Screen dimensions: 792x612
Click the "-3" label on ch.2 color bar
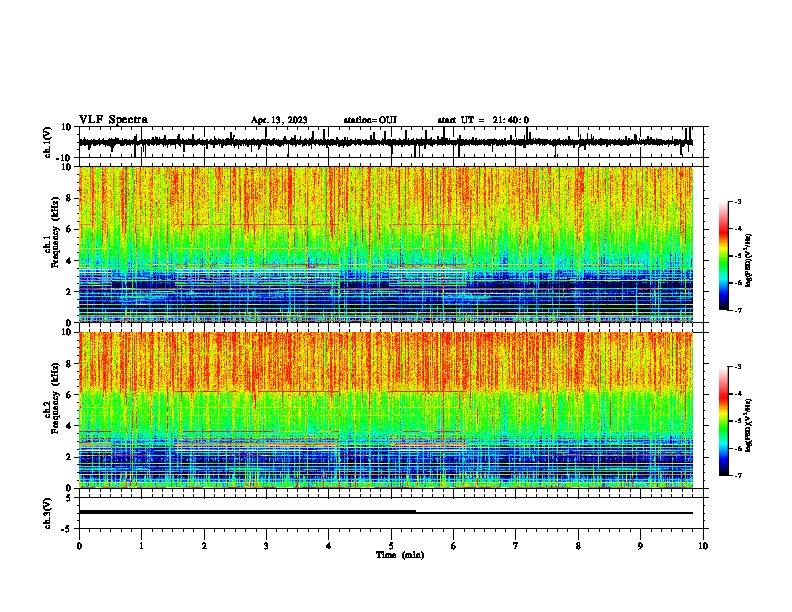[x=737, y=367]
